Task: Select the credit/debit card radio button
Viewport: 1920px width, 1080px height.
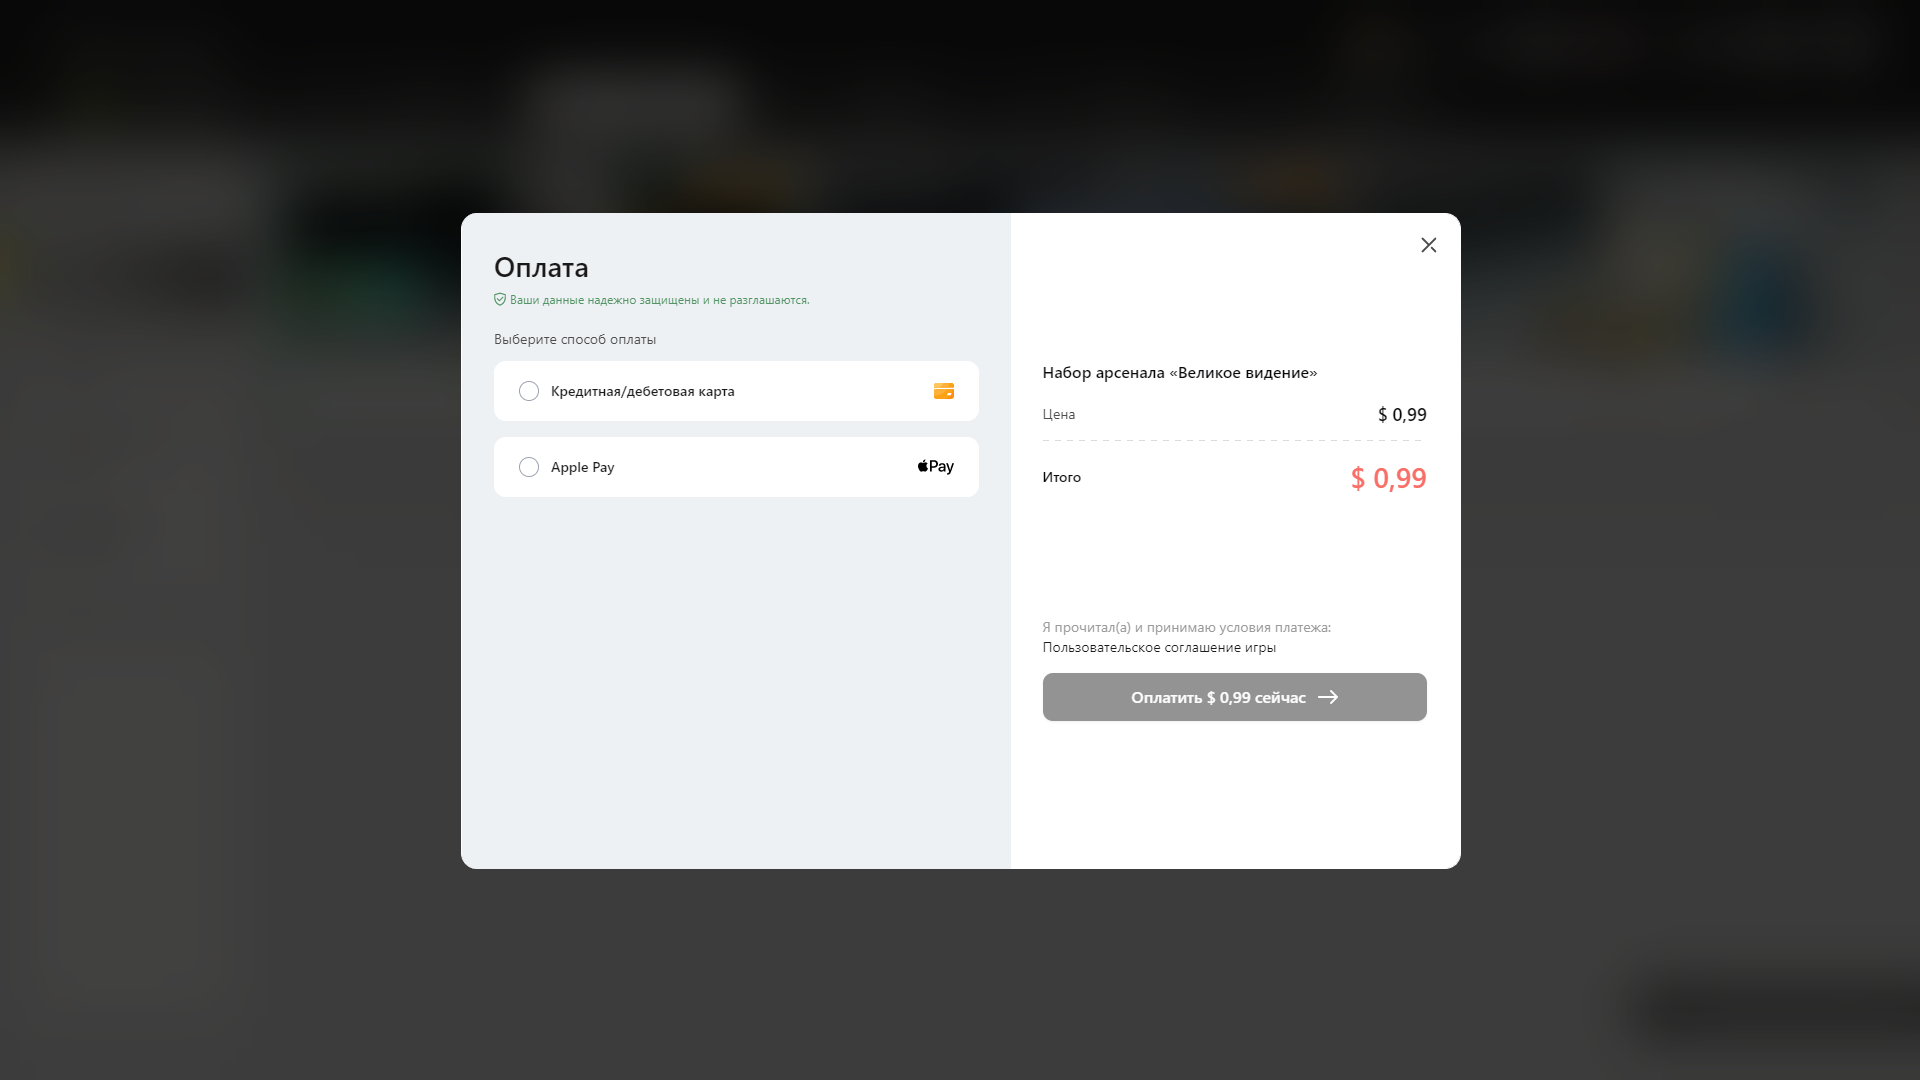Action: click(x=529, y=391)
